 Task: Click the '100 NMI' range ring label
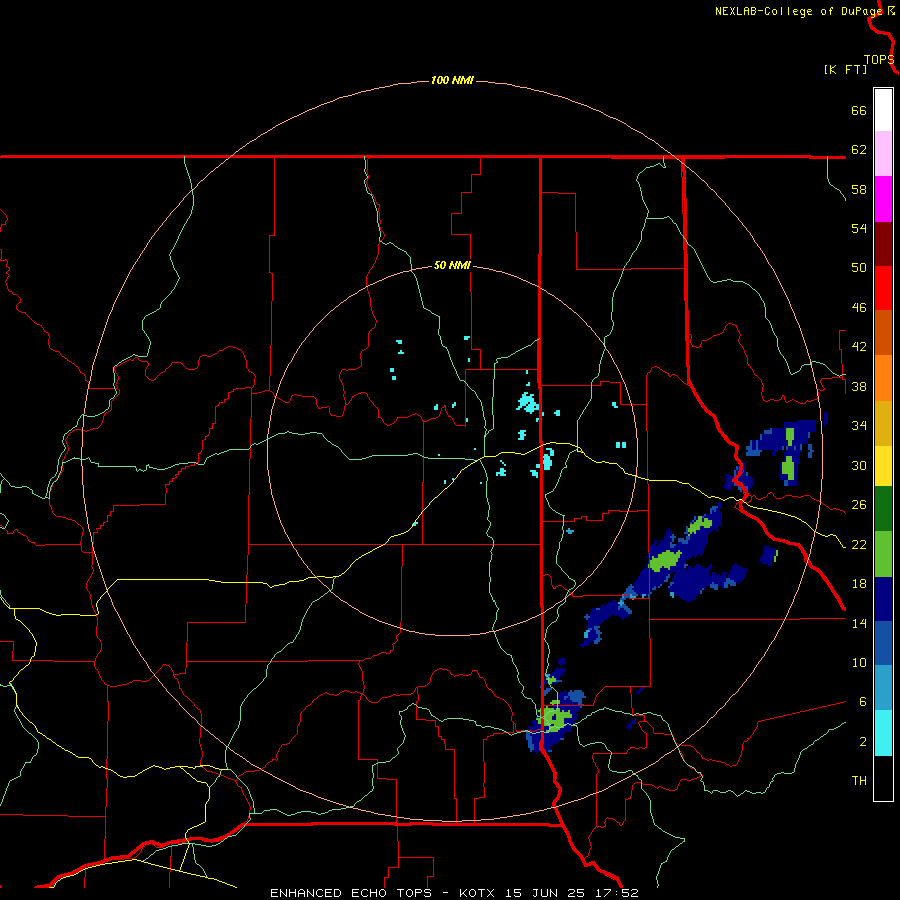click(452, 80)
